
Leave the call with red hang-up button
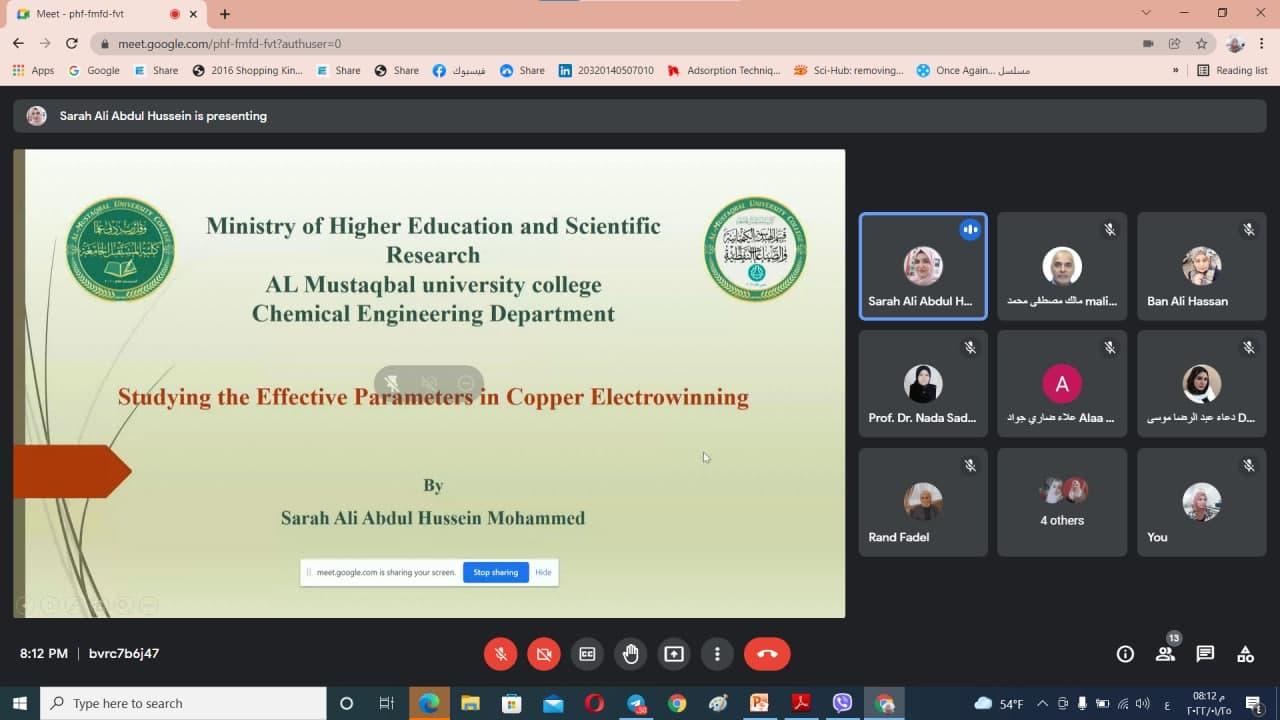coord(767,654)
